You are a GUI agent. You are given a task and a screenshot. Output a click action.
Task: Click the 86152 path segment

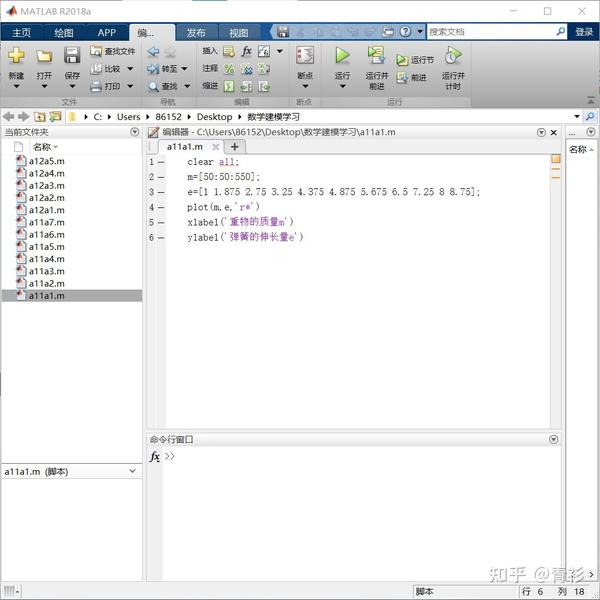click(168, 117)
